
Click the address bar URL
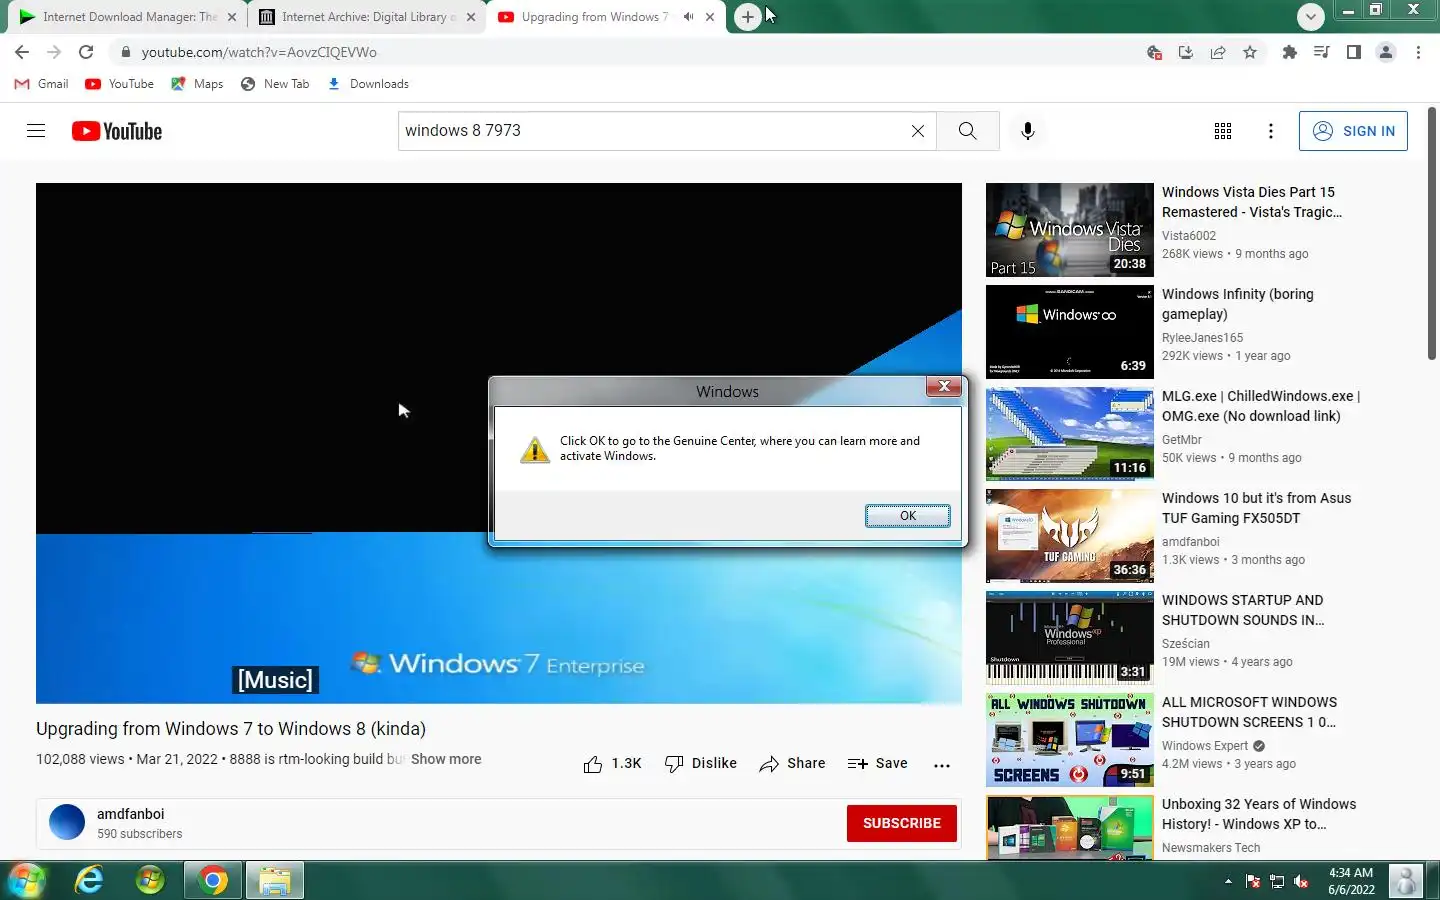[259, 52]
